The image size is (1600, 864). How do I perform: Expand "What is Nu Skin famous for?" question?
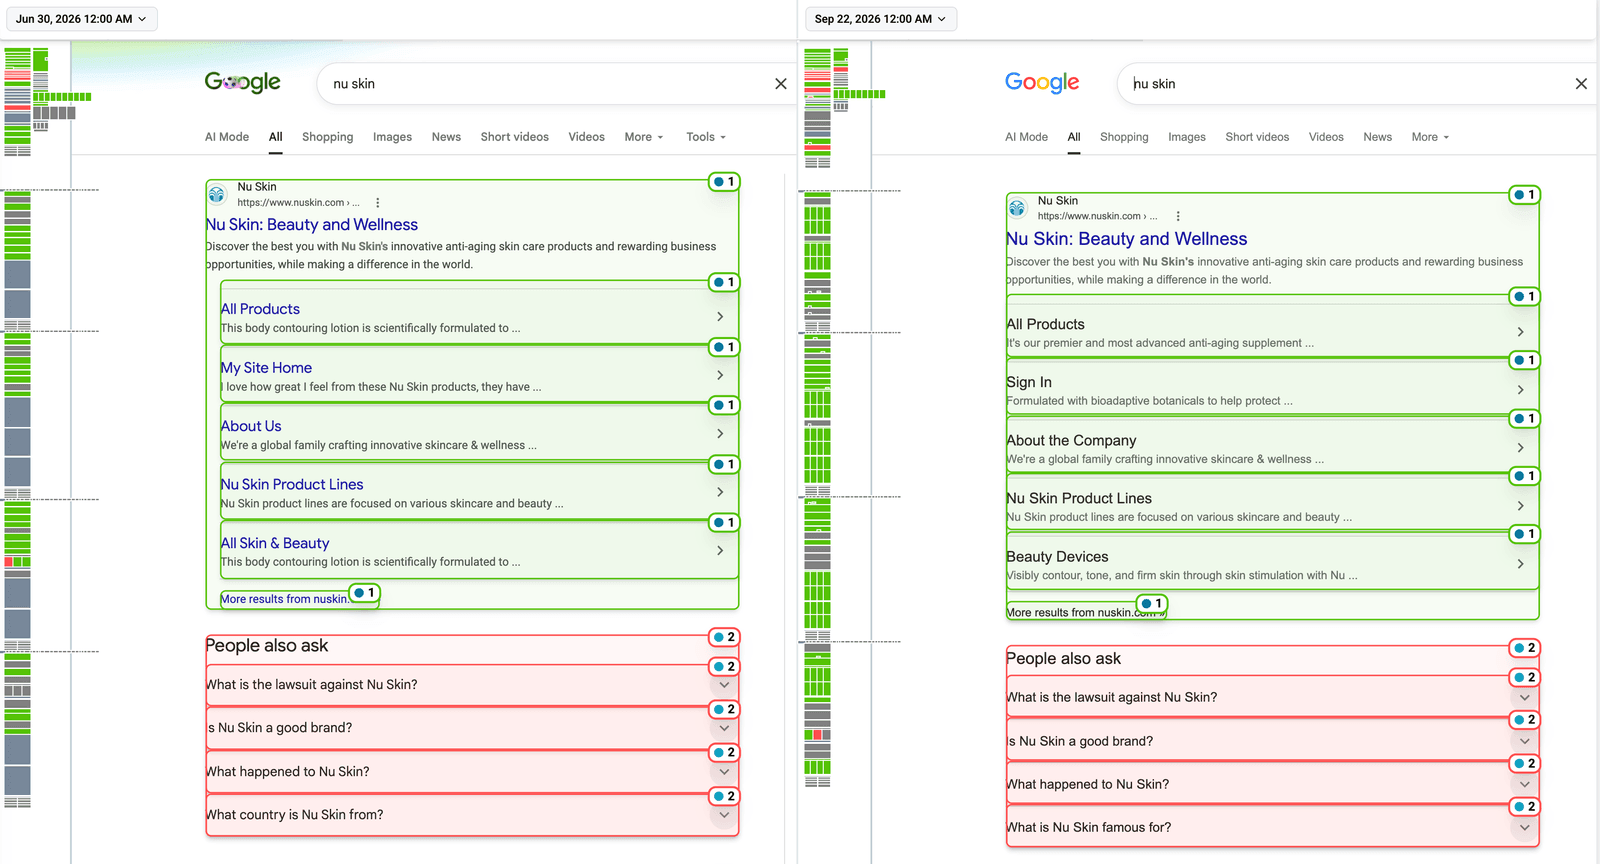[x=1272, y=828]
